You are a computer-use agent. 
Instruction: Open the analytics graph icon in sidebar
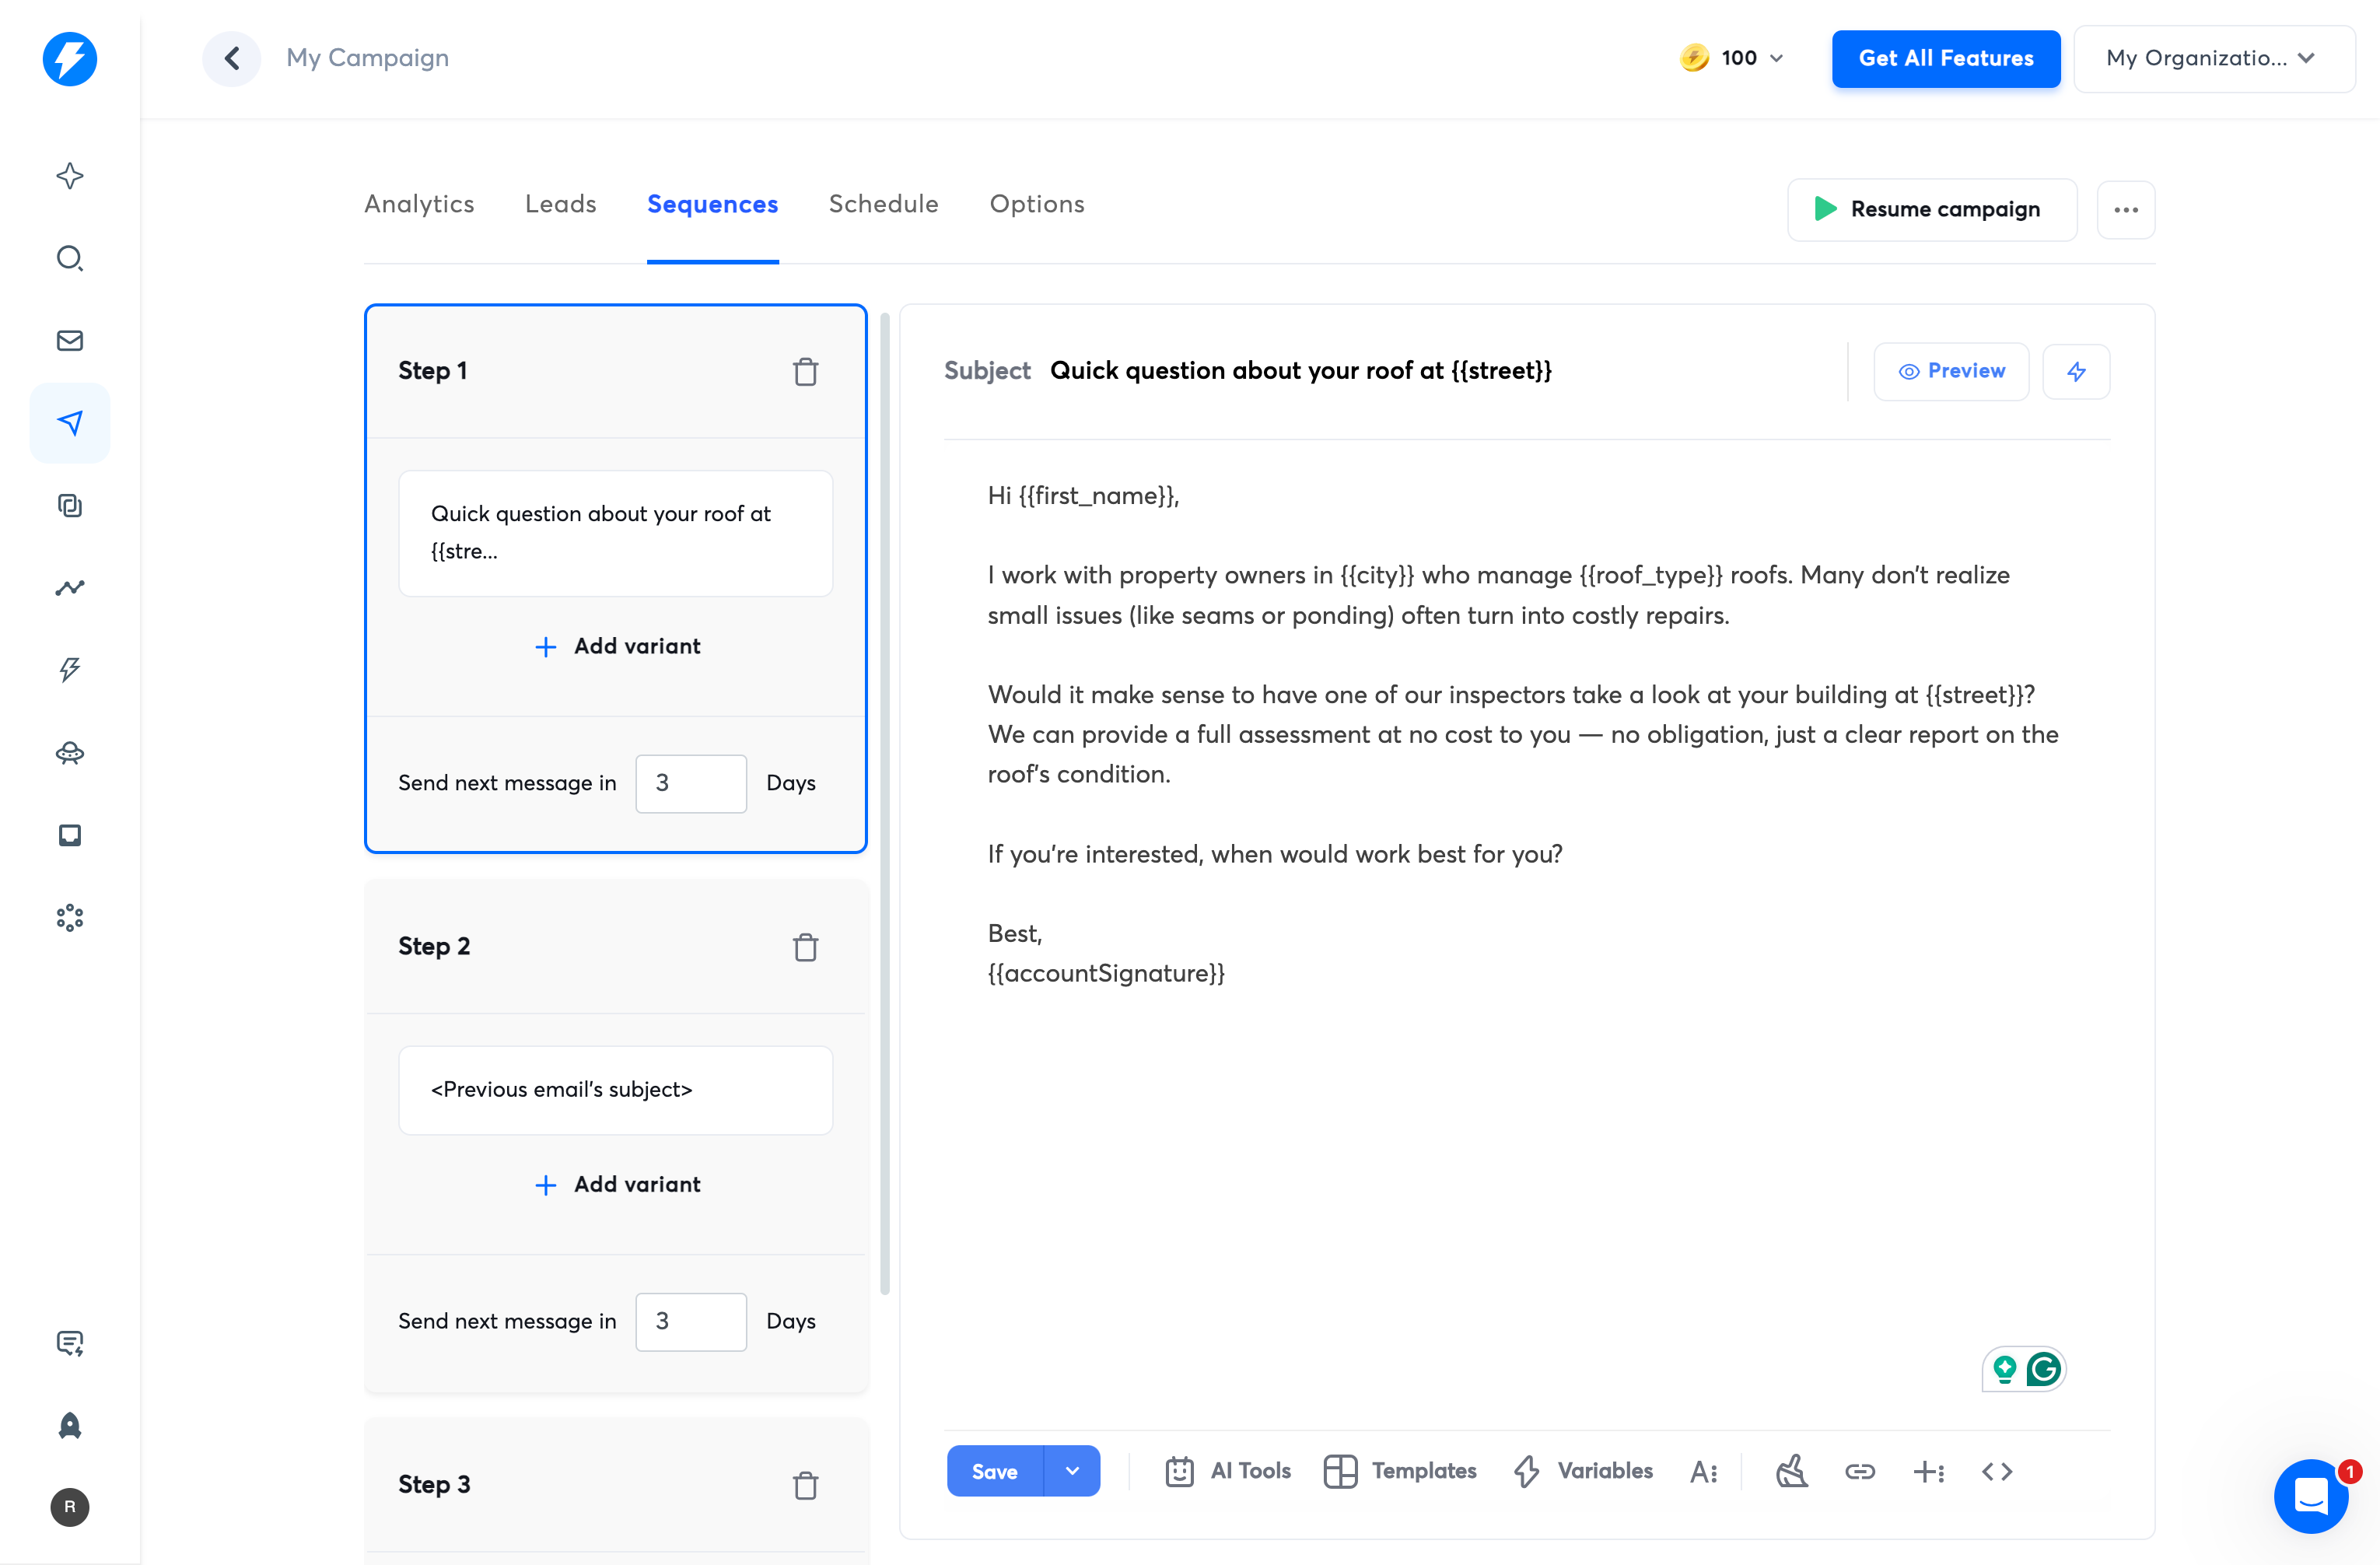(70, 588)
